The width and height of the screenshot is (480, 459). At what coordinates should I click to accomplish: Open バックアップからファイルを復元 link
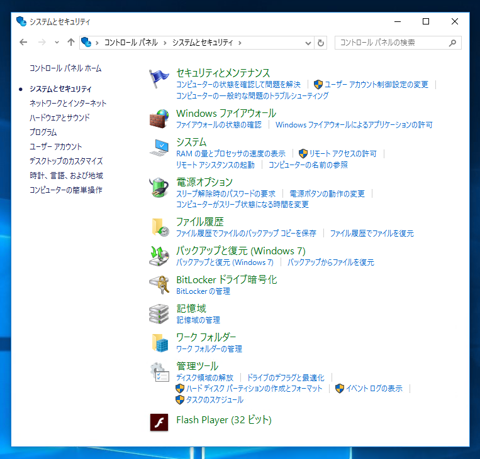point(331,262)
